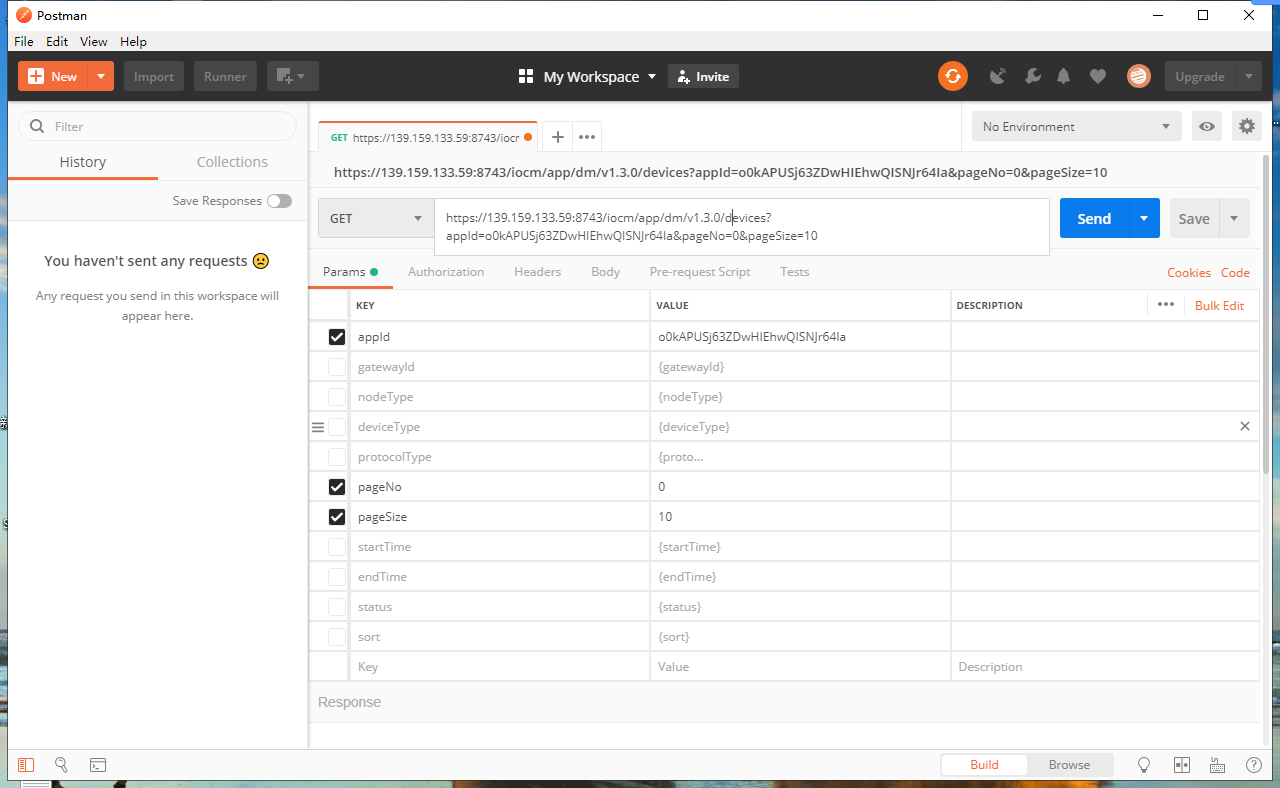Click the Send button
This screenshot has height=788, width=1280.
click(1094, 218)
